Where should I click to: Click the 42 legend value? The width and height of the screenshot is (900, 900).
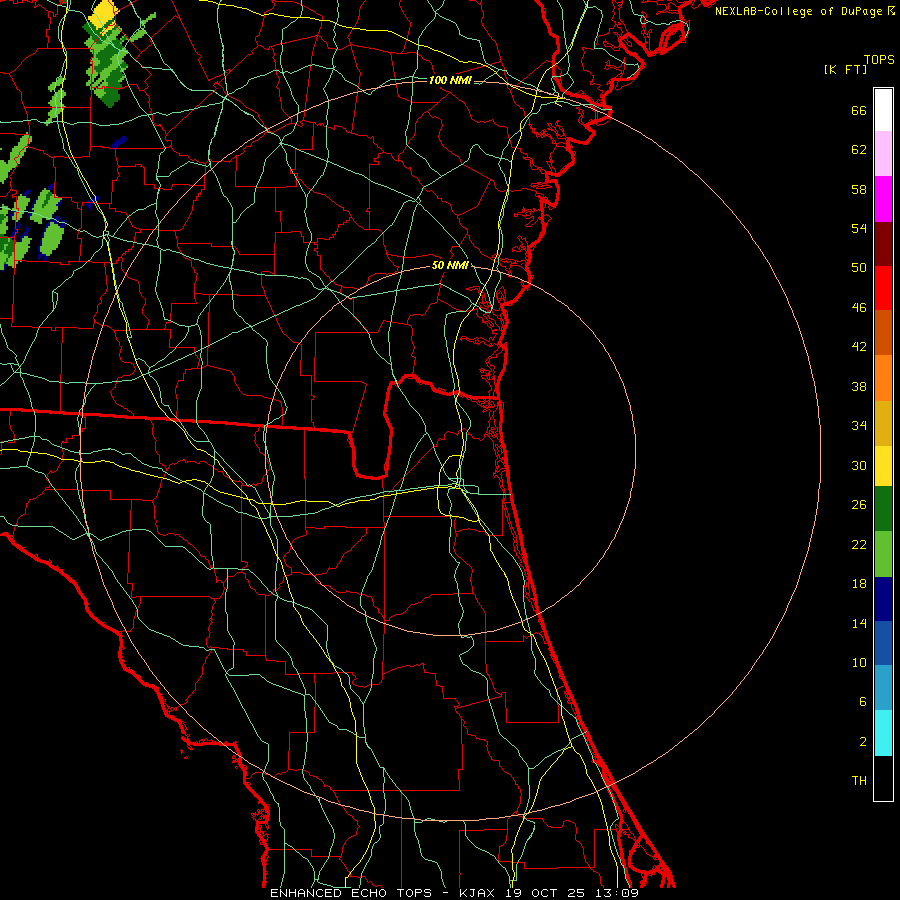tap(859, 347)
